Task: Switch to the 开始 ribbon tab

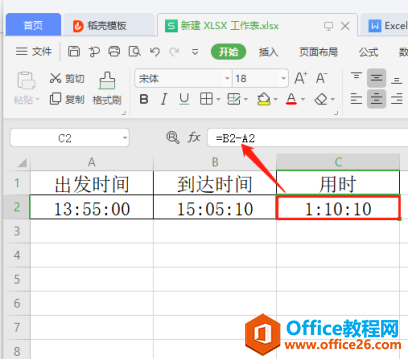Action: pyautogui.click(x=229, y=52)
